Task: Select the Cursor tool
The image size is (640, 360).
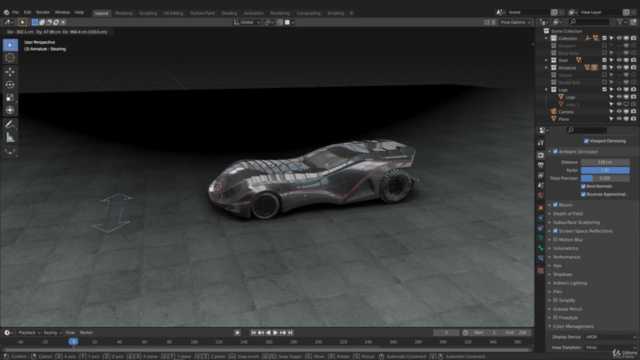Action: [x=10, y=58]
